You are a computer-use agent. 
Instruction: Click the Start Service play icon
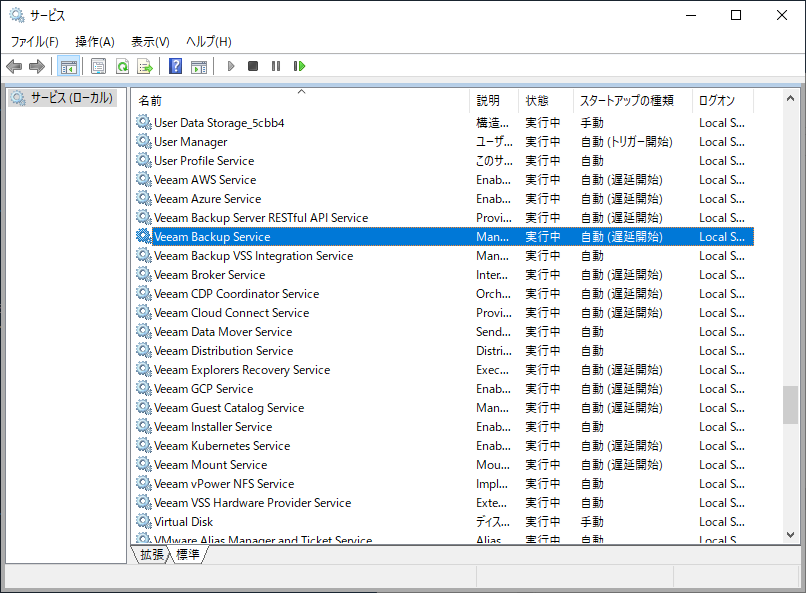(x=231, y=66)
